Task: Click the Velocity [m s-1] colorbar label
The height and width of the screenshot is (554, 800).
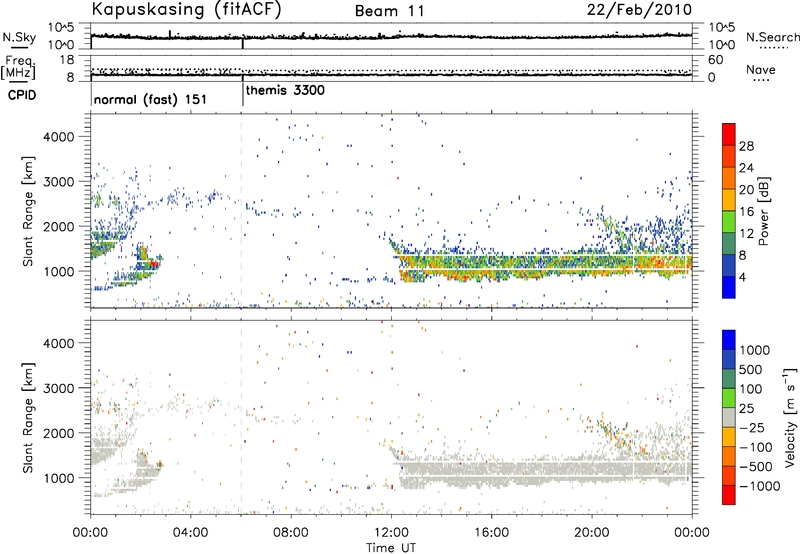Action: coord(790,417)
